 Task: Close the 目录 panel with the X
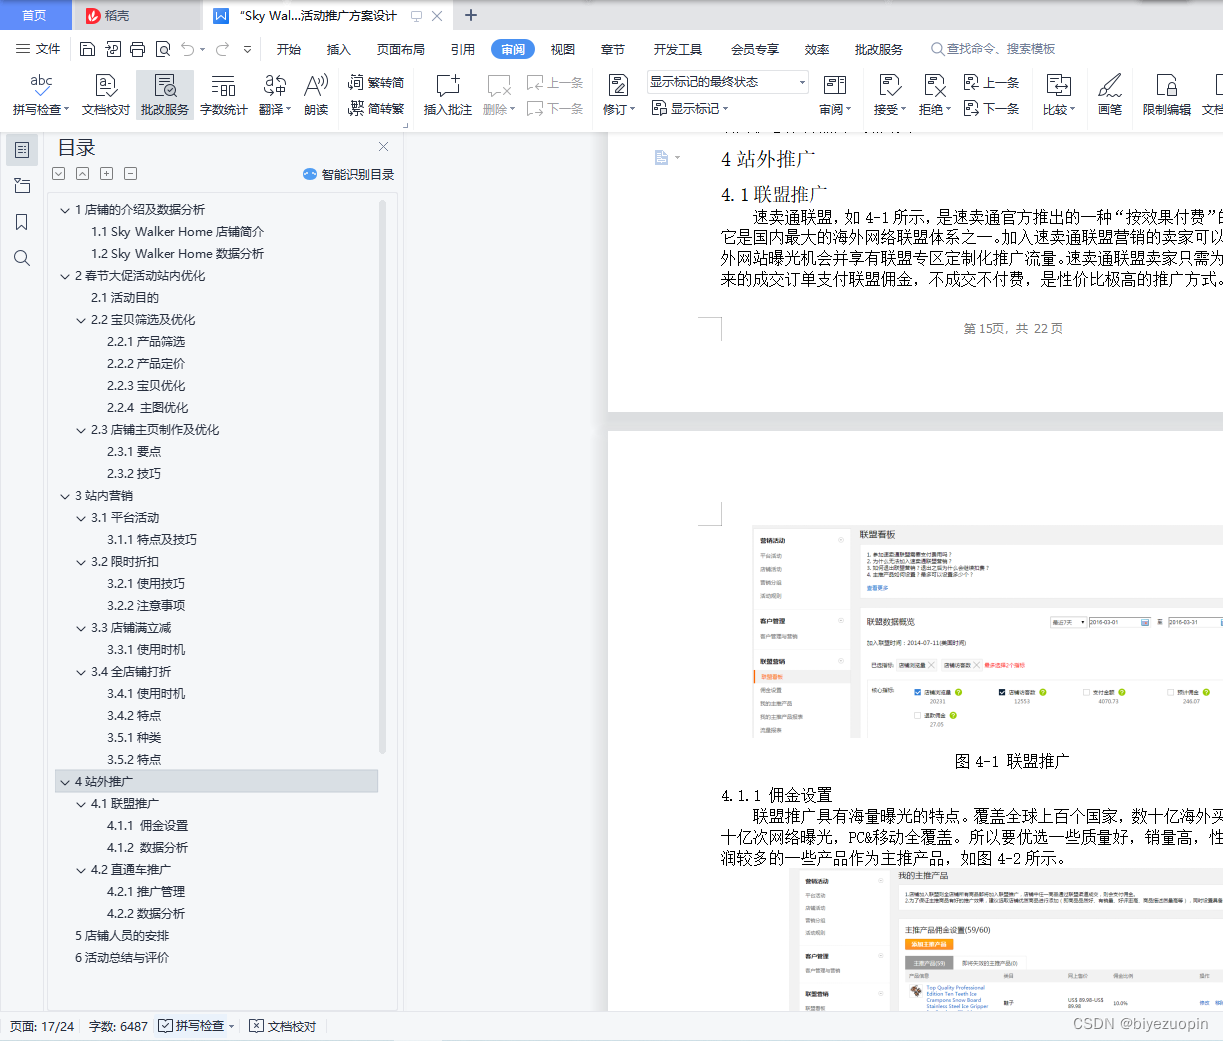(x=383, y=147)
